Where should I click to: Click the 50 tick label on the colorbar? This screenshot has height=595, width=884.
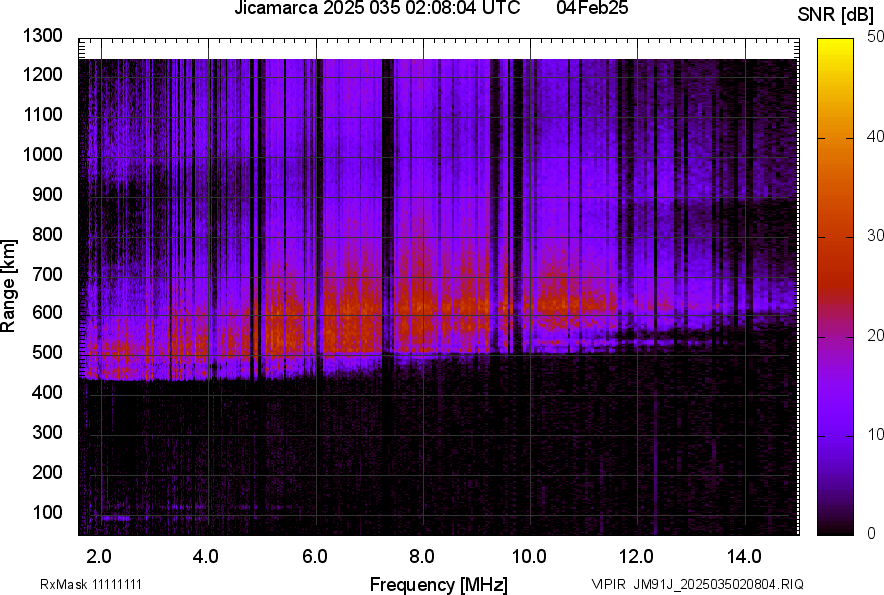(875, 37)
